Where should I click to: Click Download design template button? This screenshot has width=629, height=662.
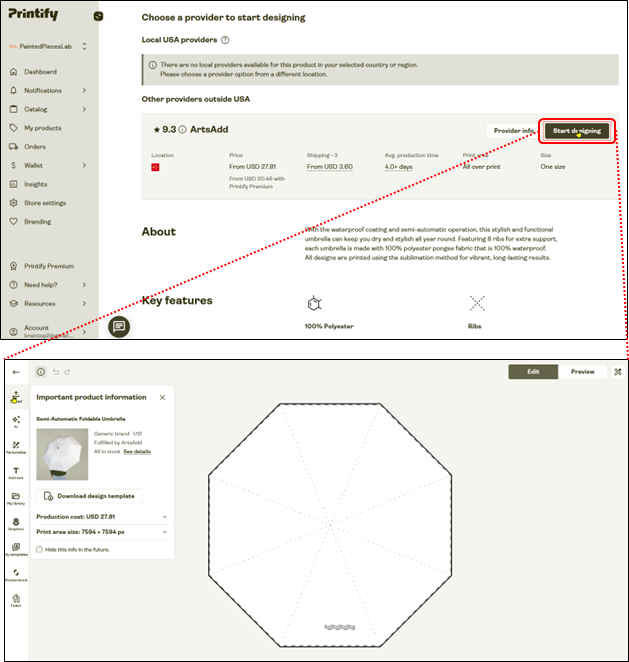coord(89,496)
